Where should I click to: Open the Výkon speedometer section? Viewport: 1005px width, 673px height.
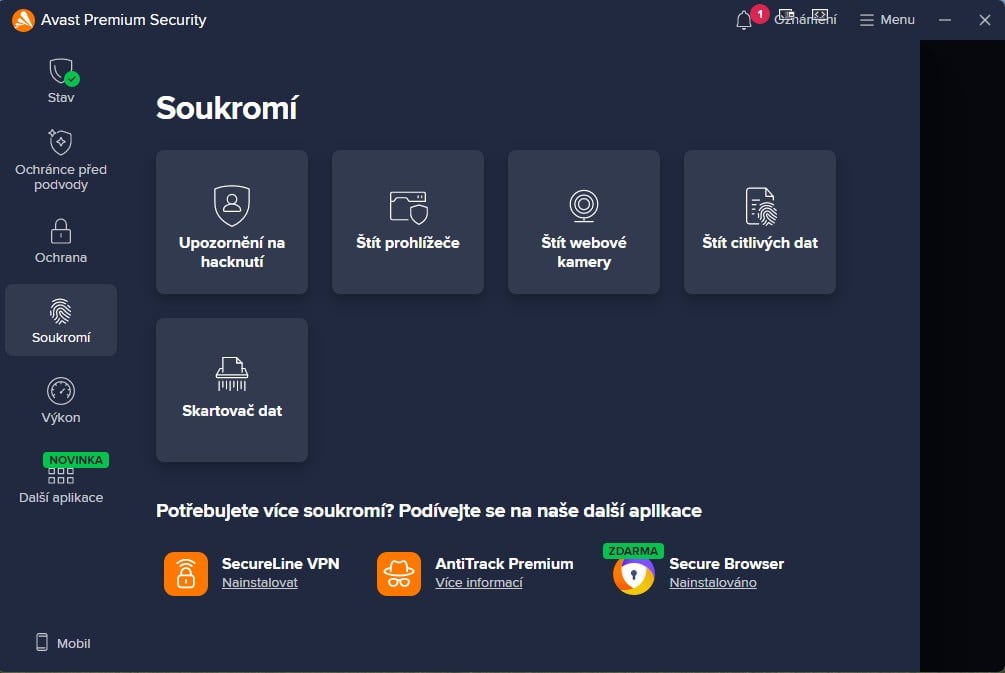60,390
